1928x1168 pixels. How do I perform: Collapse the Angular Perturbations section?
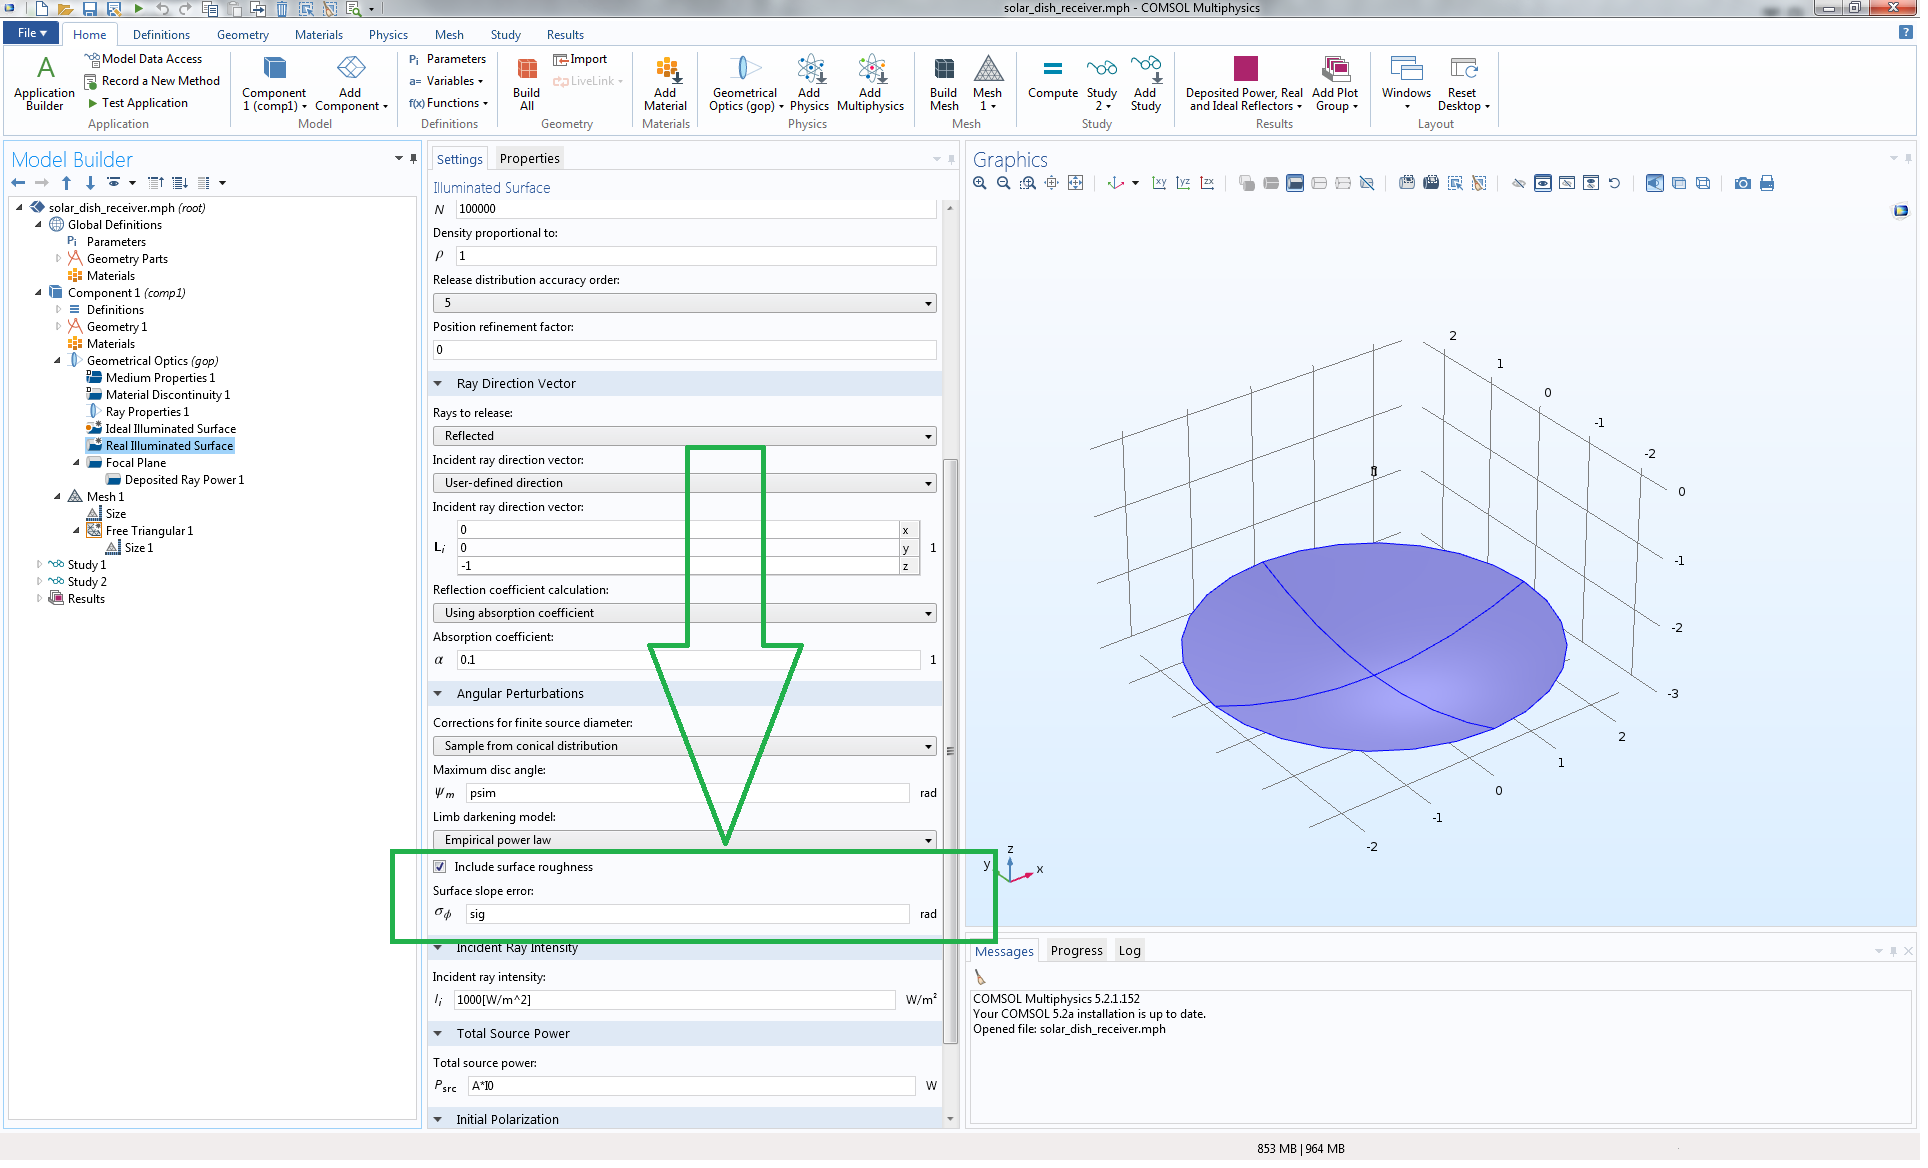pos(438,694)
